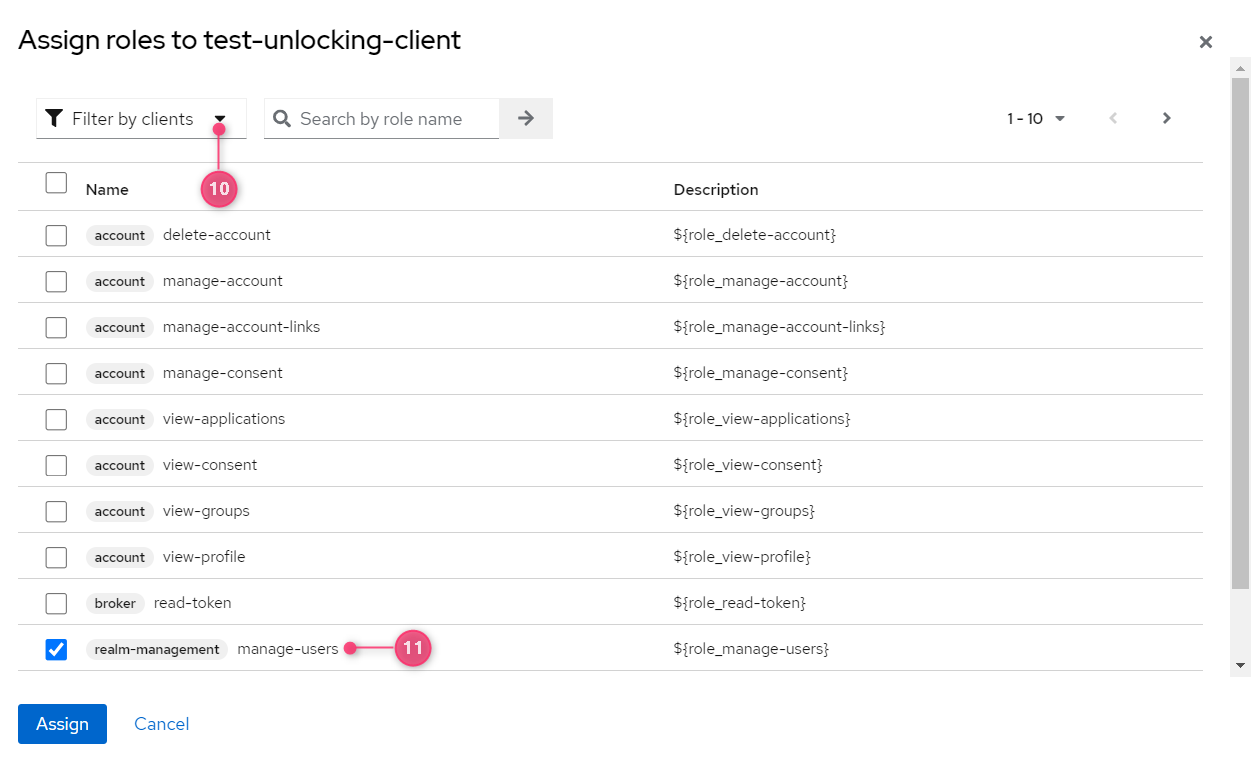Click the manage-account role name
This screenshot has width=1251, height=766.
coord(223,281)
